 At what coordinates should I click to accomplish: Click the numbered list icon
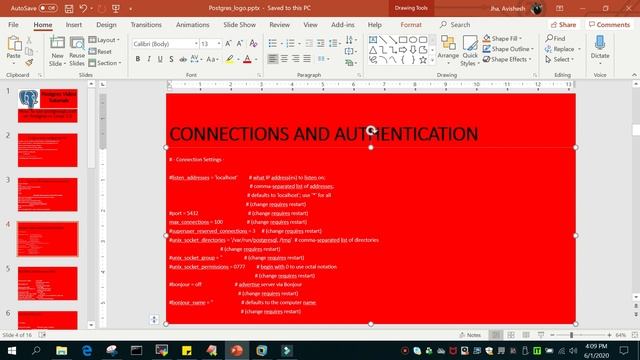[x=290, y=43]
